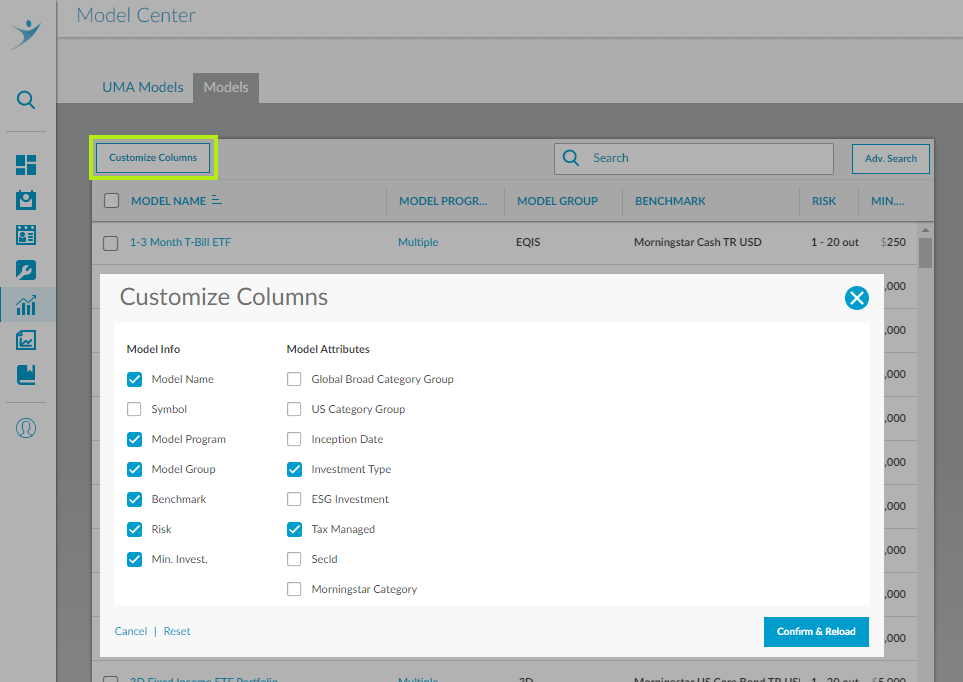This screenshot has height=682, width=963.
Task: Open the bar chart analytics icon
Action: pyautogui.click(x=25, y=305)
